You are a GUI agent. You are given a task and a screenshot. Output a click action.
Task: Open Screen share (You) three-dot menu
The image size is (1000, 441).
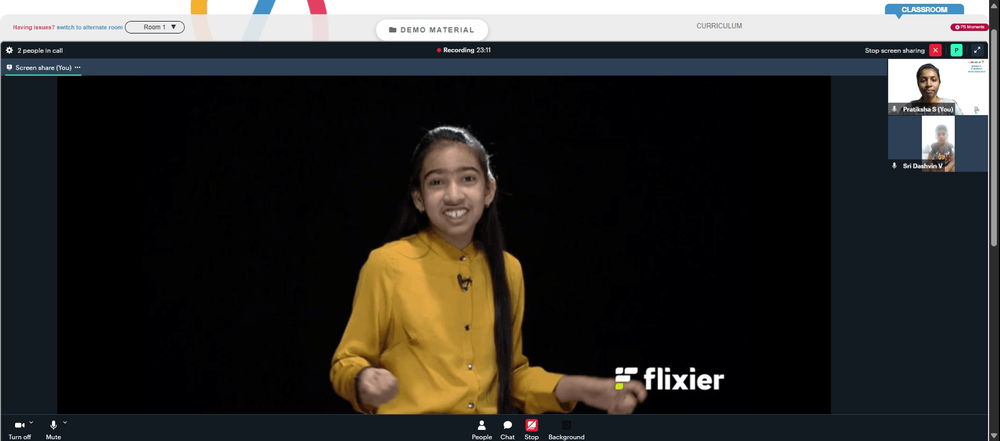[78, 67]
